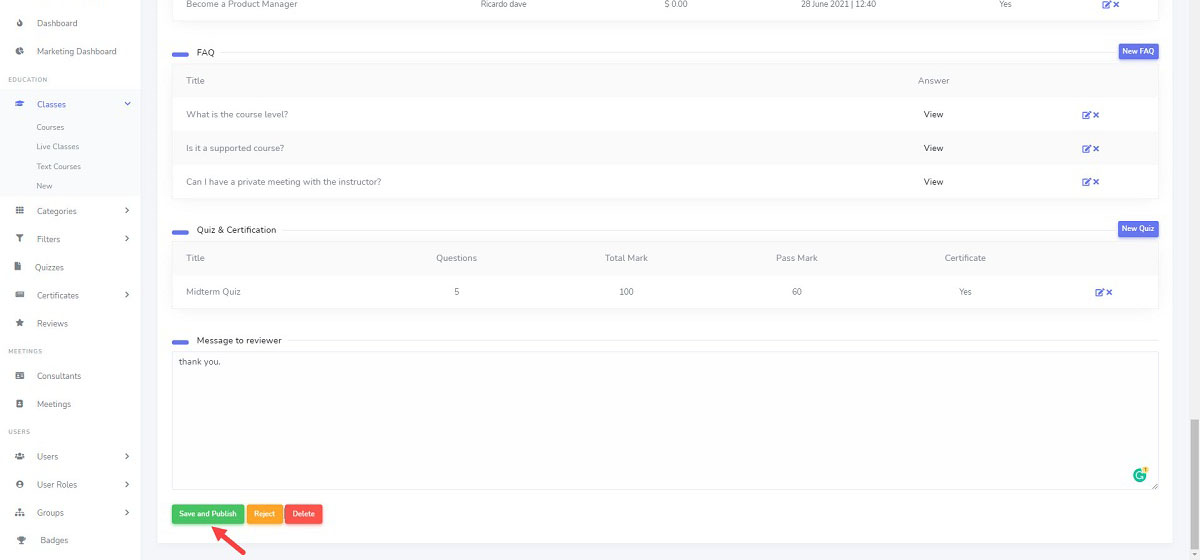Edit the Midterm Quiz entry
Viewport: 1200px width, 560px height.
pos(1099,292)
